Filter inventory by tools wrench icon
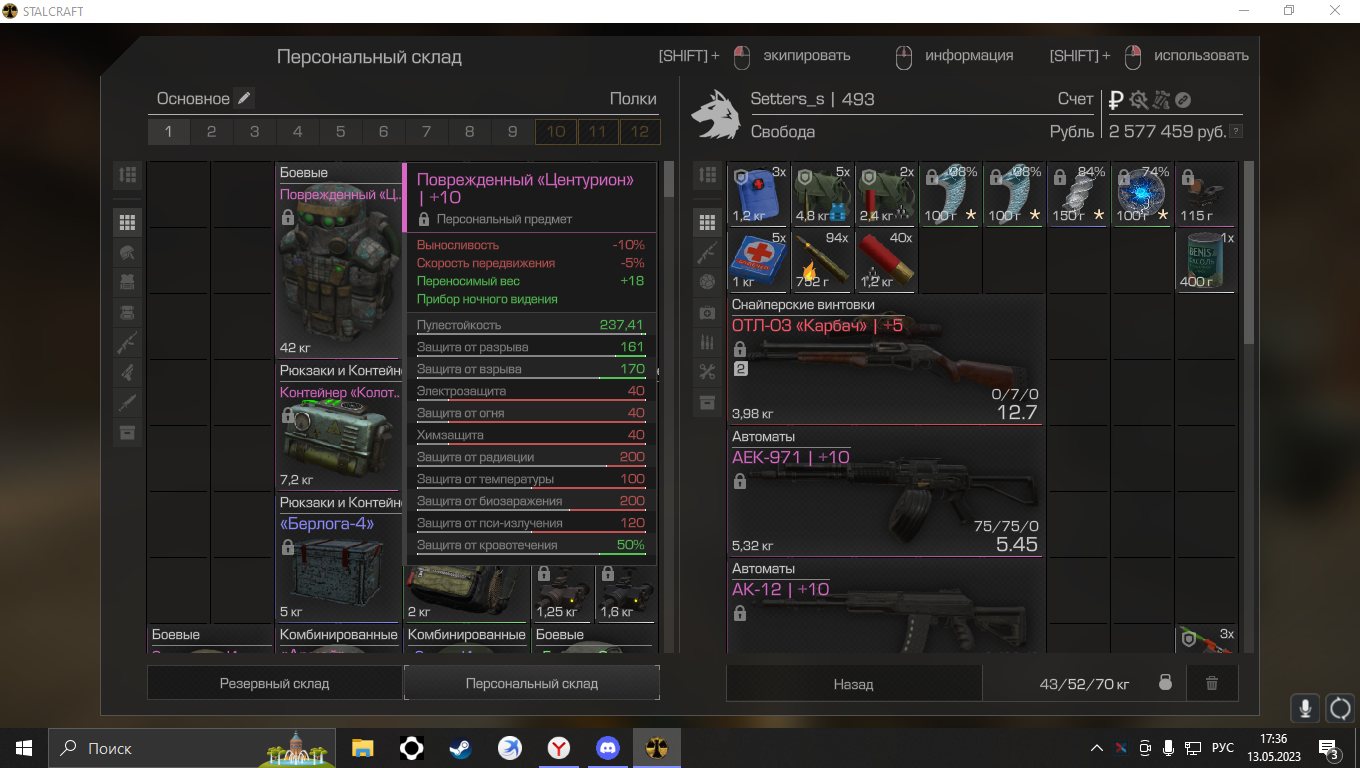The height and width of the screenshot is (768, 1360). [x=708, y=372]
